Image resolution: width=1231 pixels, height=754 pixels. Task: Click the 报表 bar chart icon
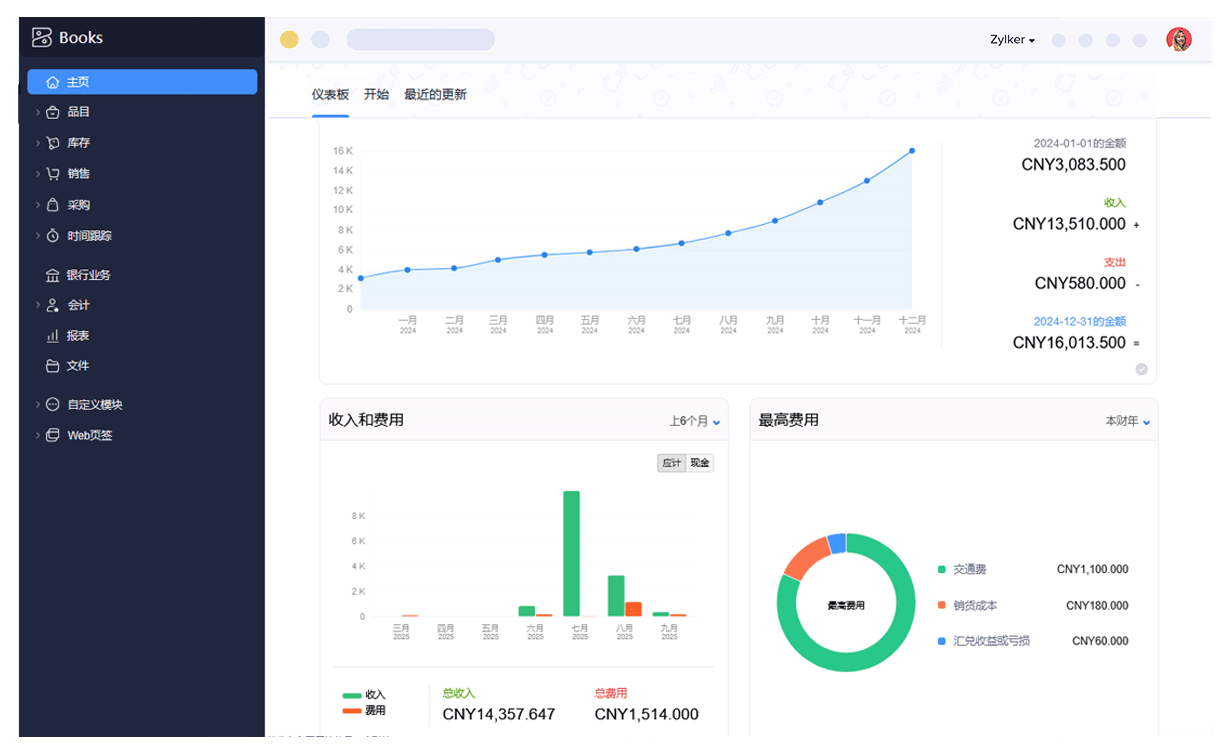(x=53, y=336)
